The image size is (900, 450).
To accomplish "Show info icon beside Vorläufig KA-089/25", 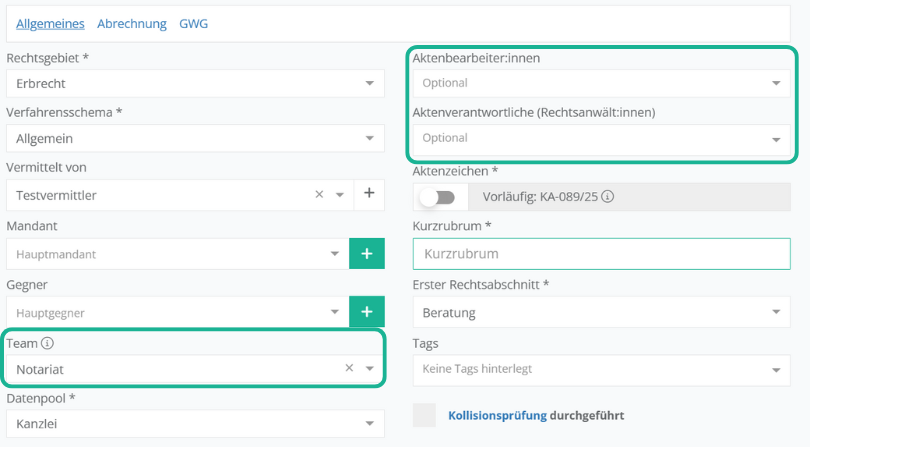I will point(607,197).
